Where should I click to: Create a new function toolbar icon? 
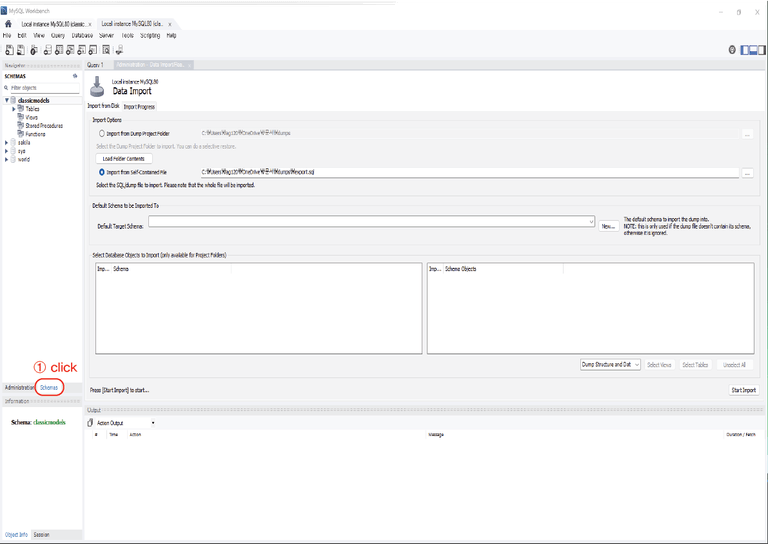click(x=93, y=50)
